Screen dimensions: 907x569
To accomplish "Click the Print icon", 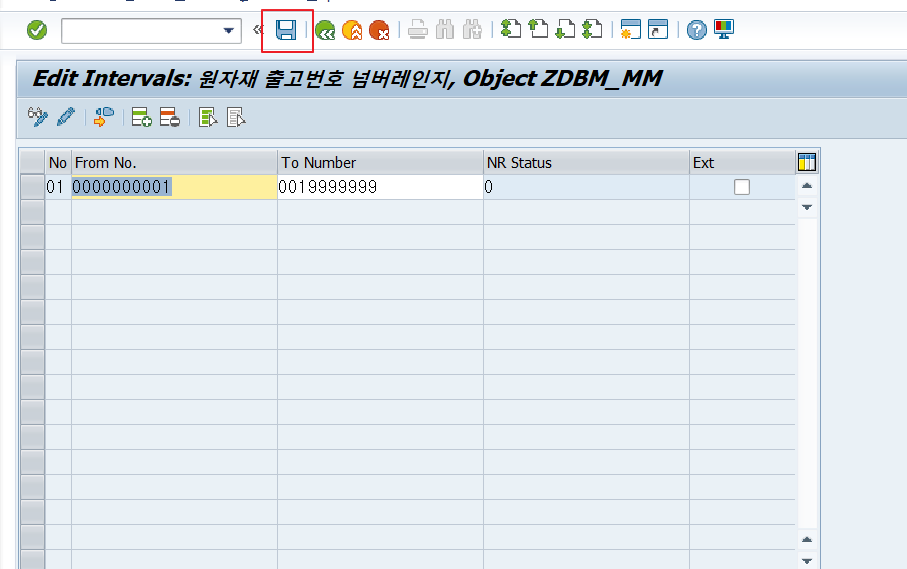I will click(418, 29).
